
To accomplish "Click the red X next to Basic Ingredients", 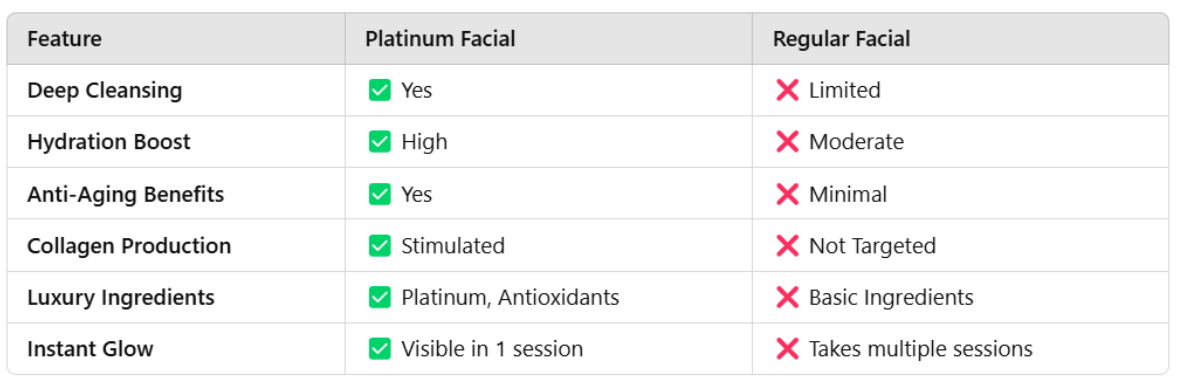I will (787, 298).
